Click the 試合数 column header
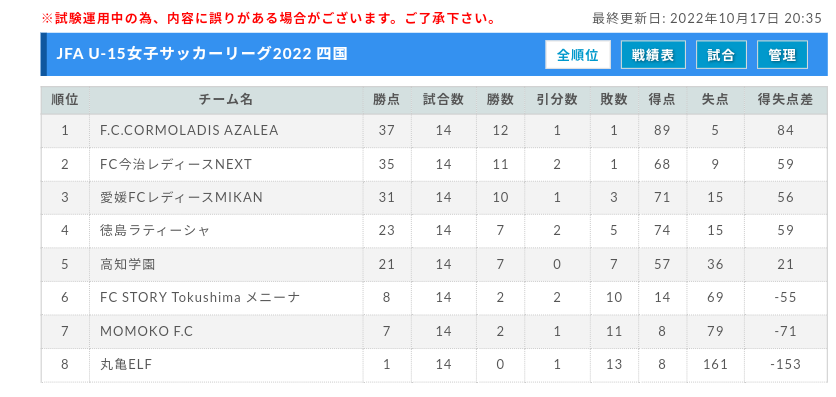836x397 pixels. [443, 100]
